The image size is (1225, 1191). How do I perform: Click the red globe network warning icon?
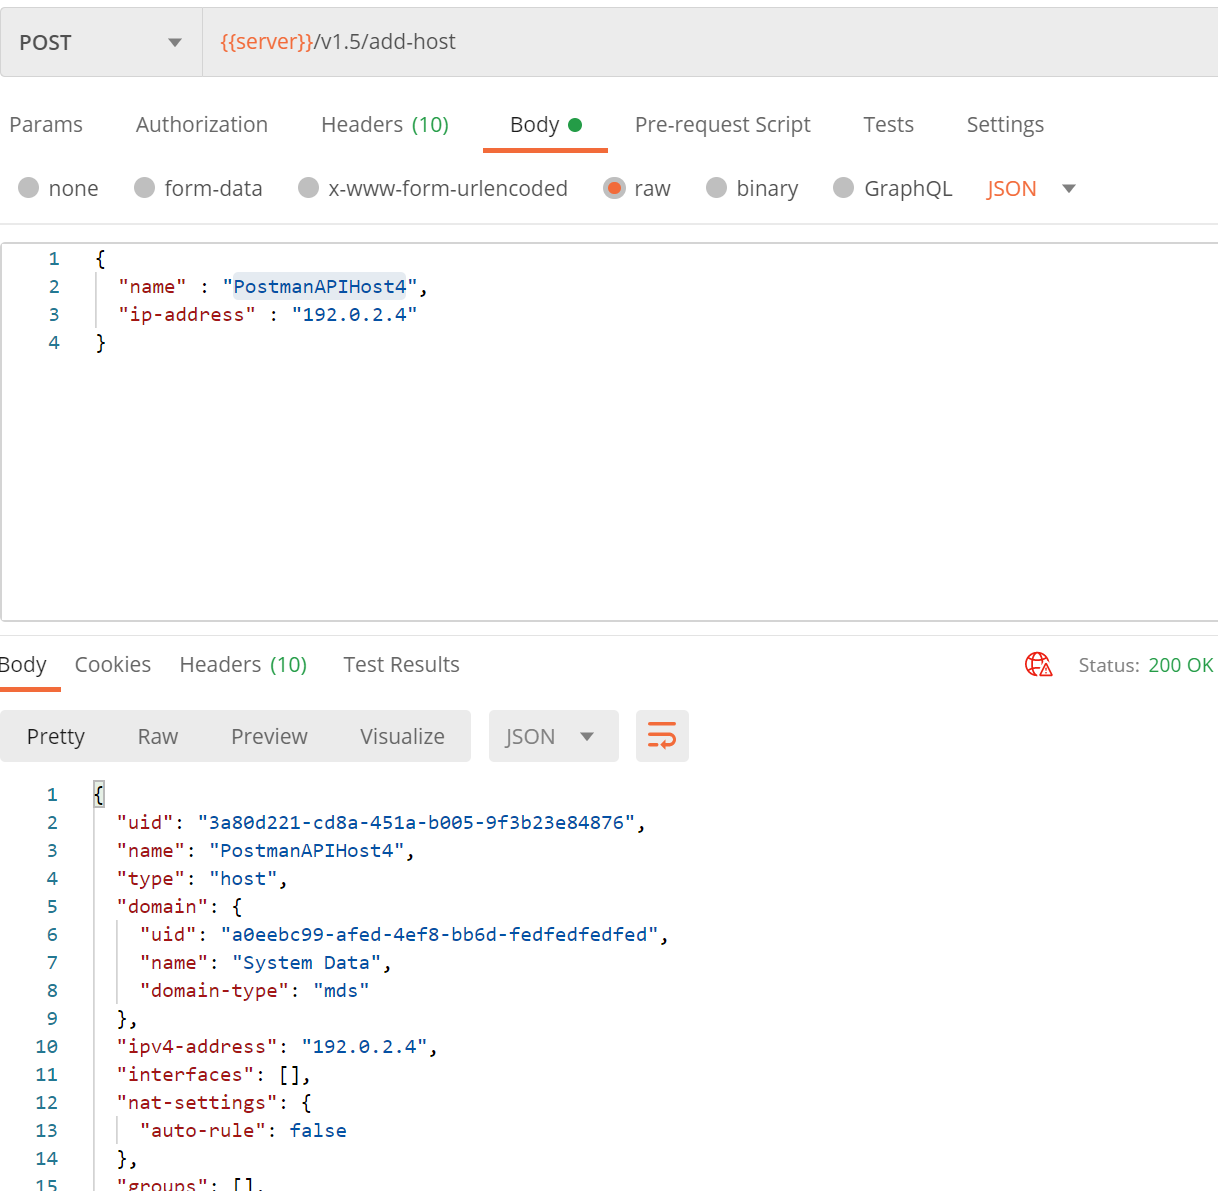(1038, 665)
